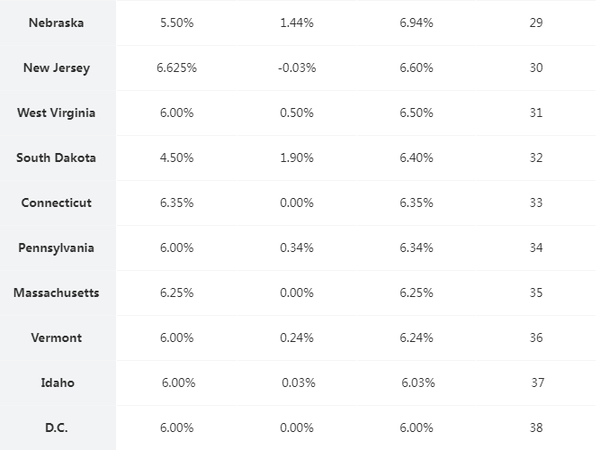Viewport: 600px width, 450px height.
Task: Click Nebraska's 6.94% combined rate
Action: click(417, 22)
